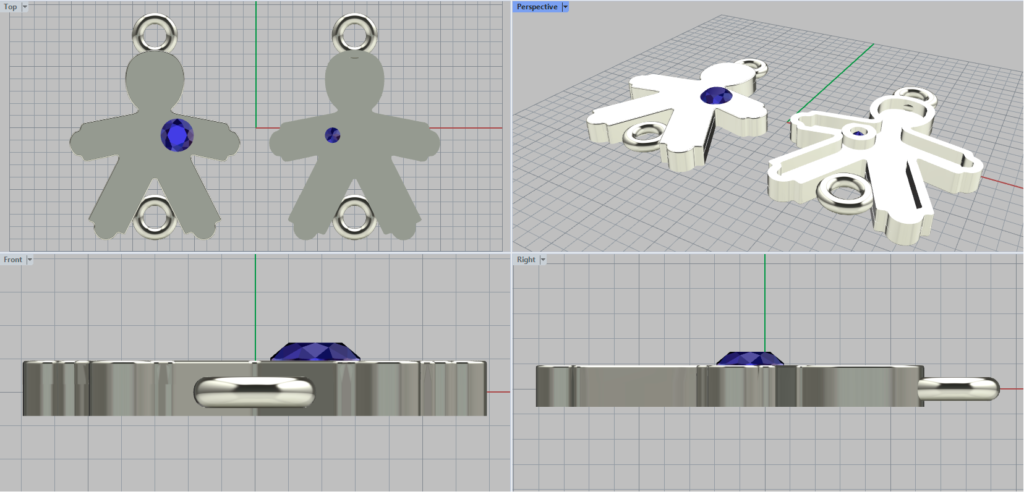1024x494 pixels.
Task: Select the small blue gem in Top view
Action: point(332,135)
